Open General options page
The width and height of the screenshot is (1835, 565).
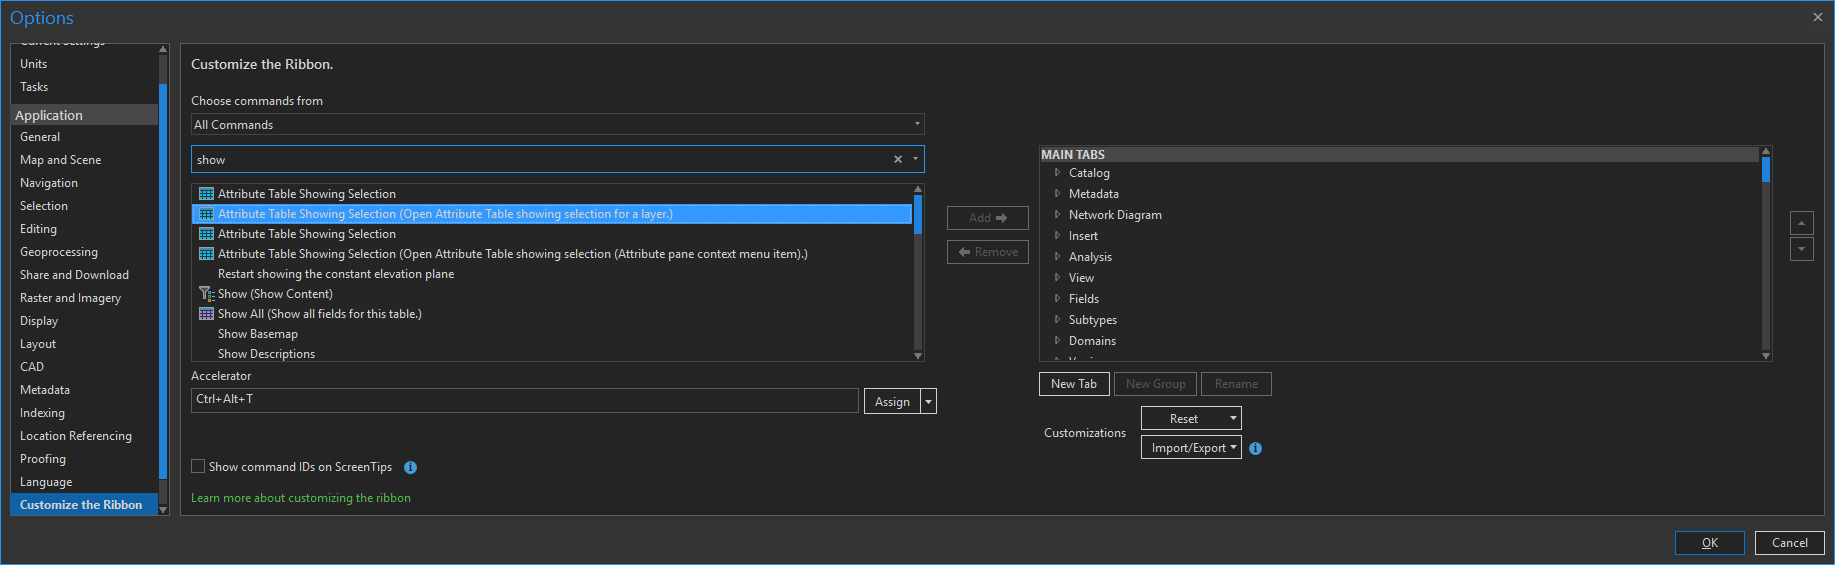[x=84, y=137]
